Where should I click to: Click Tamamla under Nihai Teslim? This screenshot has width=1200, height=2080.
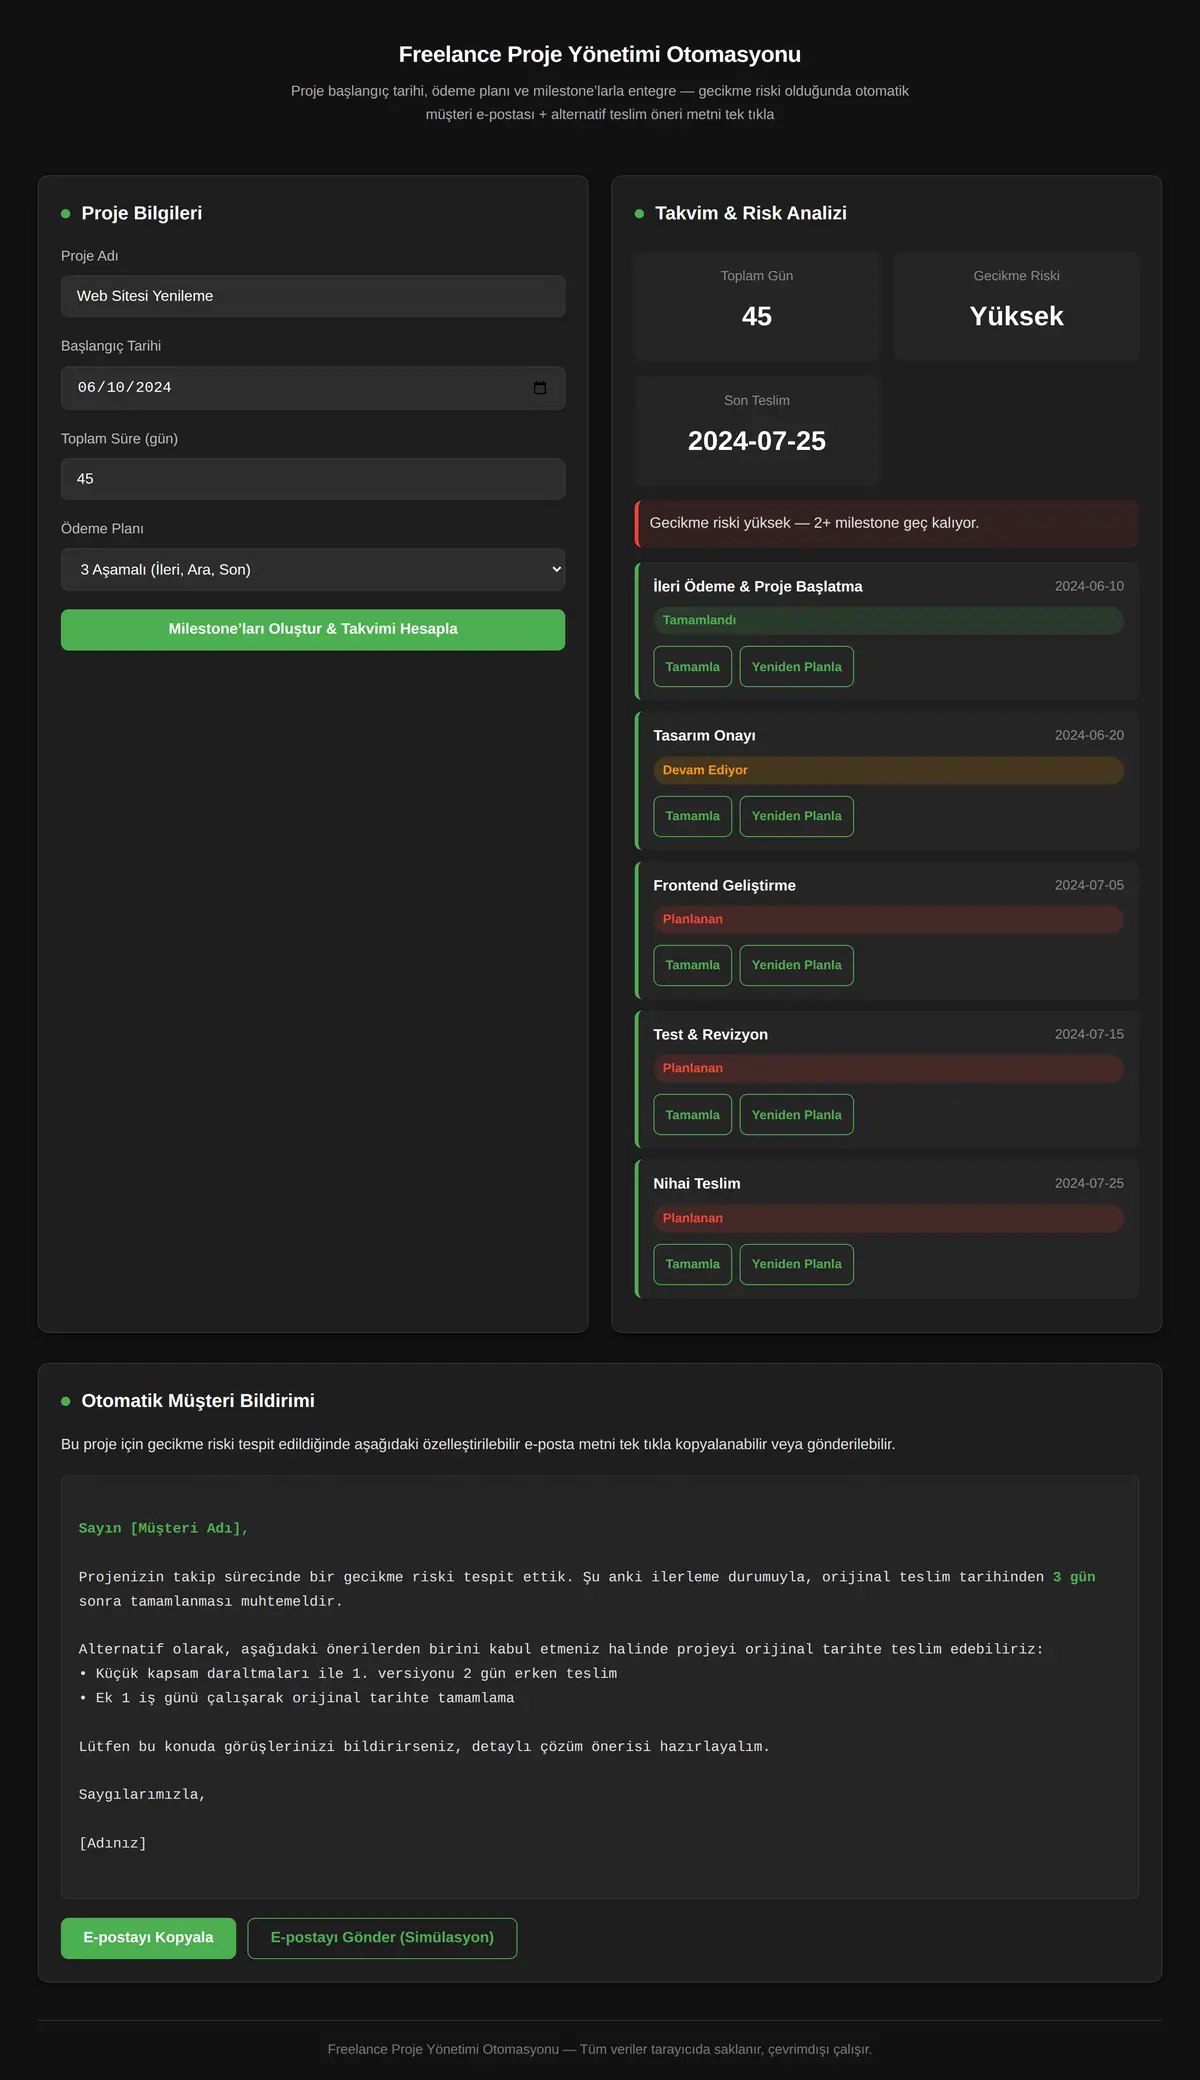[x=692, y=1264]
